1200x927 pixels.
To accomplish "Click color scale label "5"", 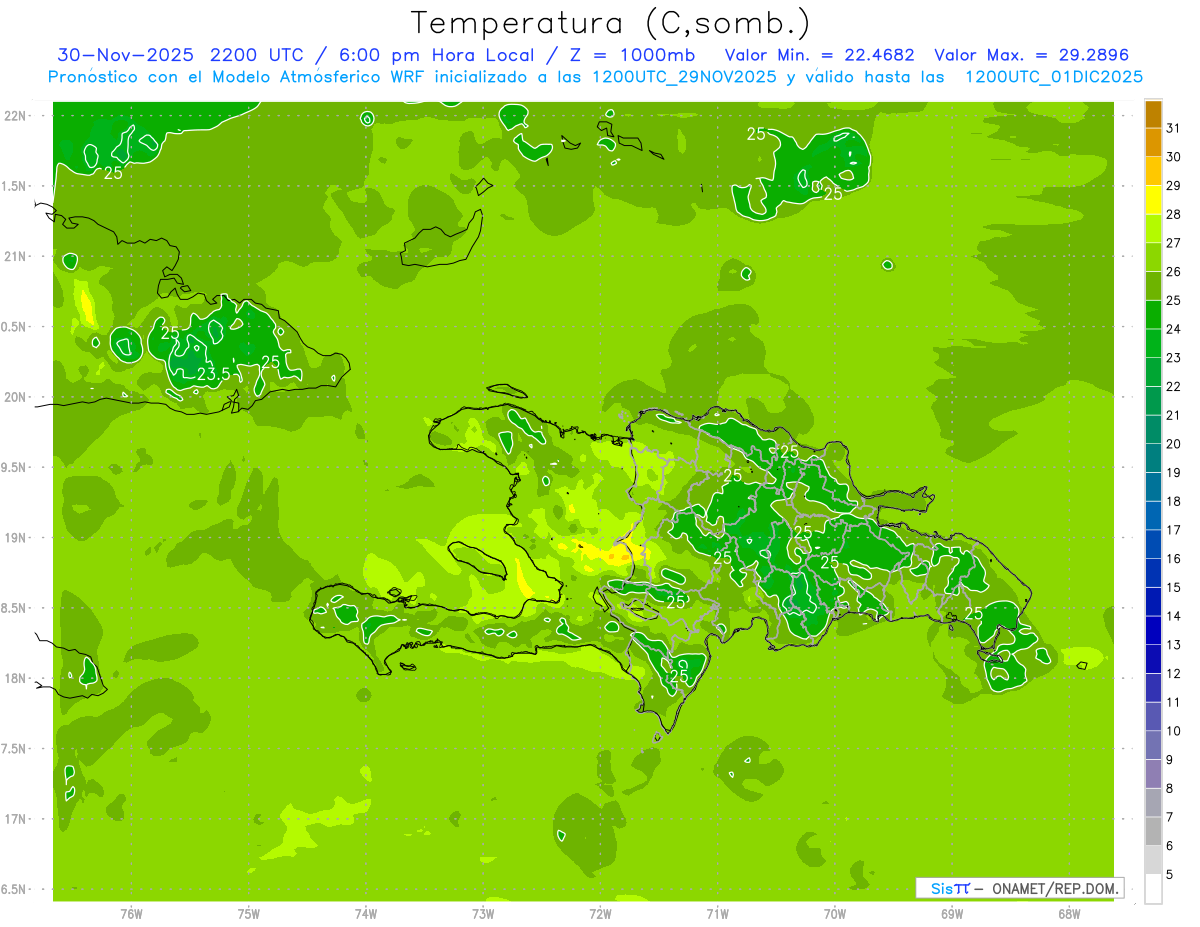I will [x=1170, y=875].
